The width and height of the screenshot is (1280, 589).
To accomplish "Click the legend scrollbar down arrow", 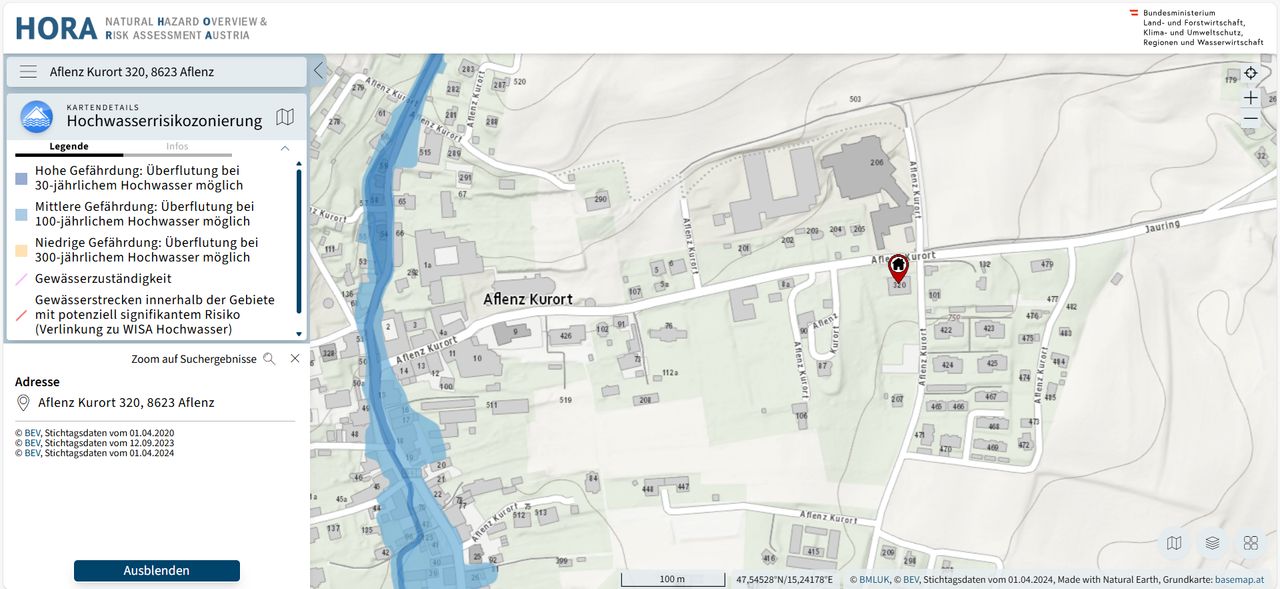I will [299, 334].
